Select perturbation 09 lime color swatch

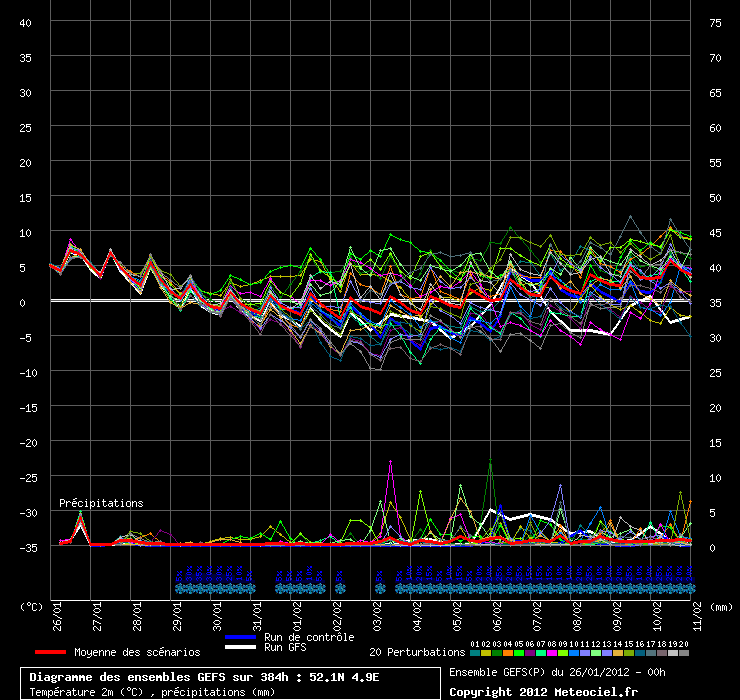coord(563,653)
